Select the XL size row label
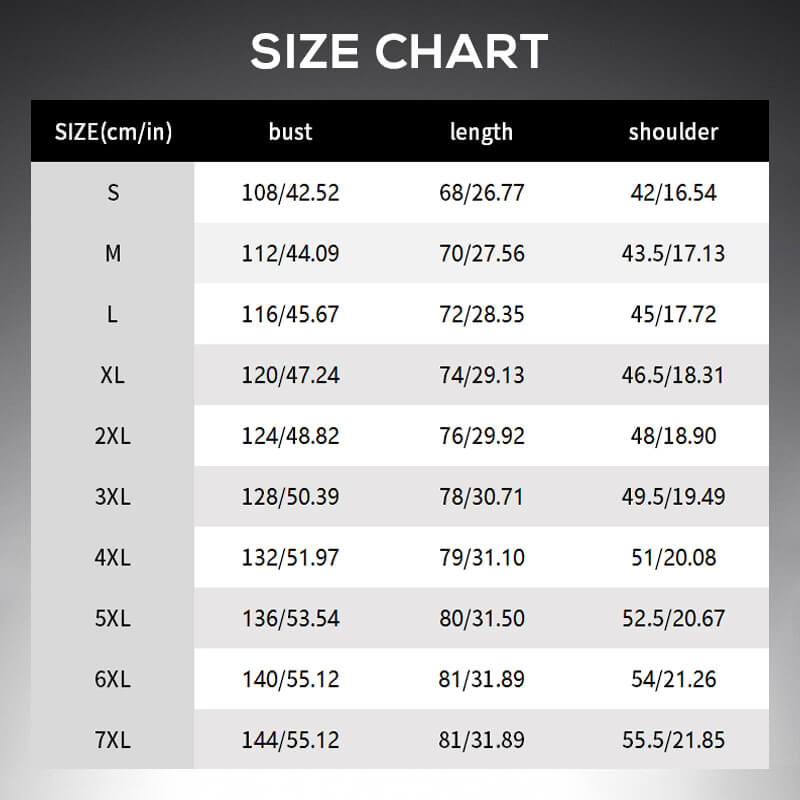This screenshot has height=800, width=800. pyautogui.click(x=113, y=376)
